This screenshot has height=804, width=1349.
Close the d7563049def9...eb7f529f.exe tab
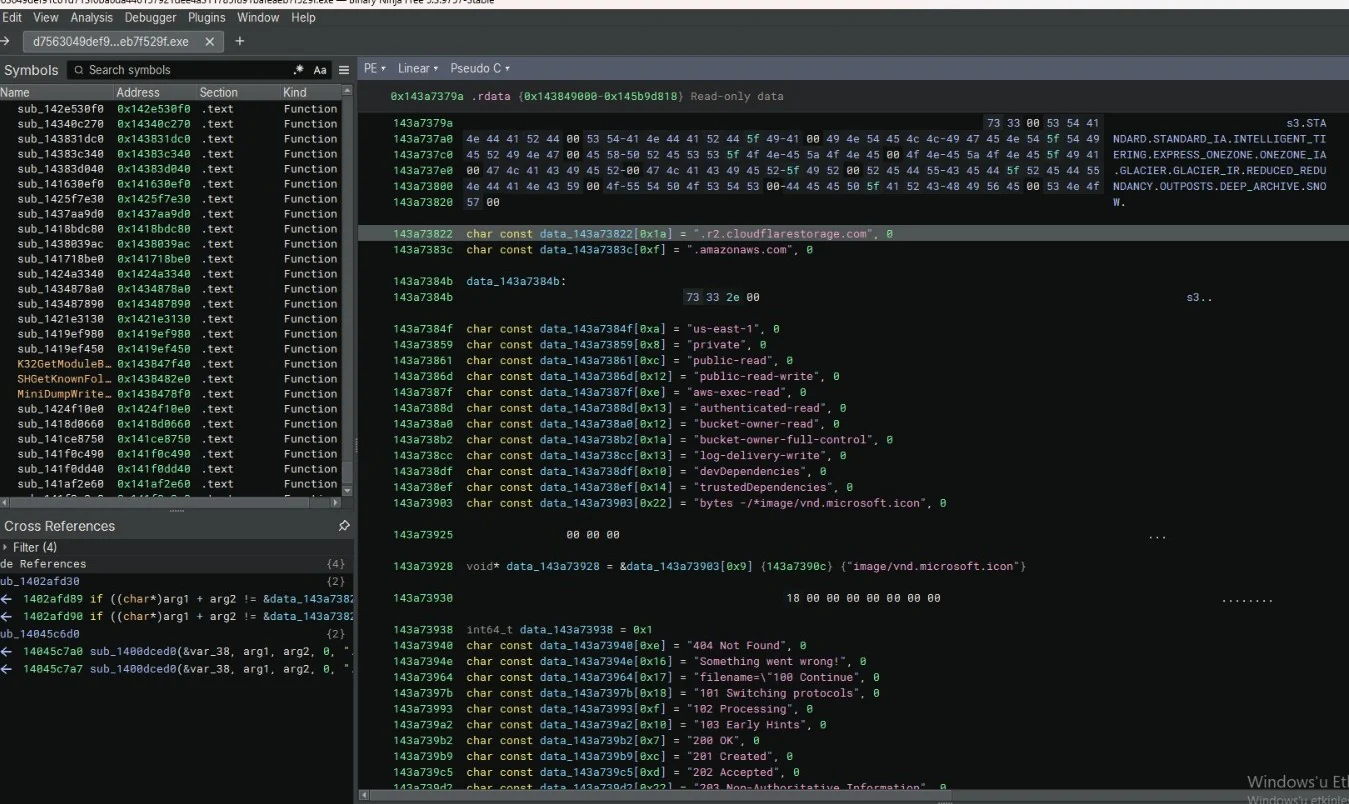[x=210, y=42]
